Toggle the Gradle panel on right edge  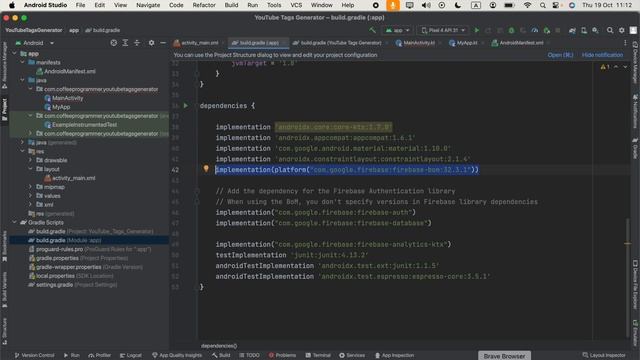coord(635,149)
